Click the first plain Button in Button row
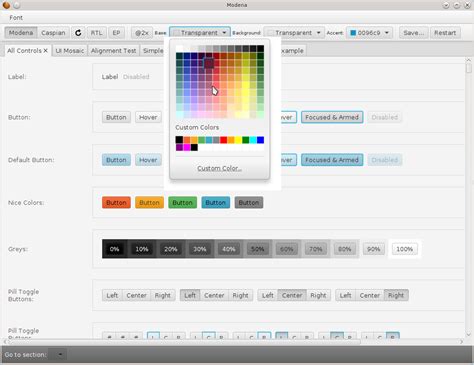 116,117
